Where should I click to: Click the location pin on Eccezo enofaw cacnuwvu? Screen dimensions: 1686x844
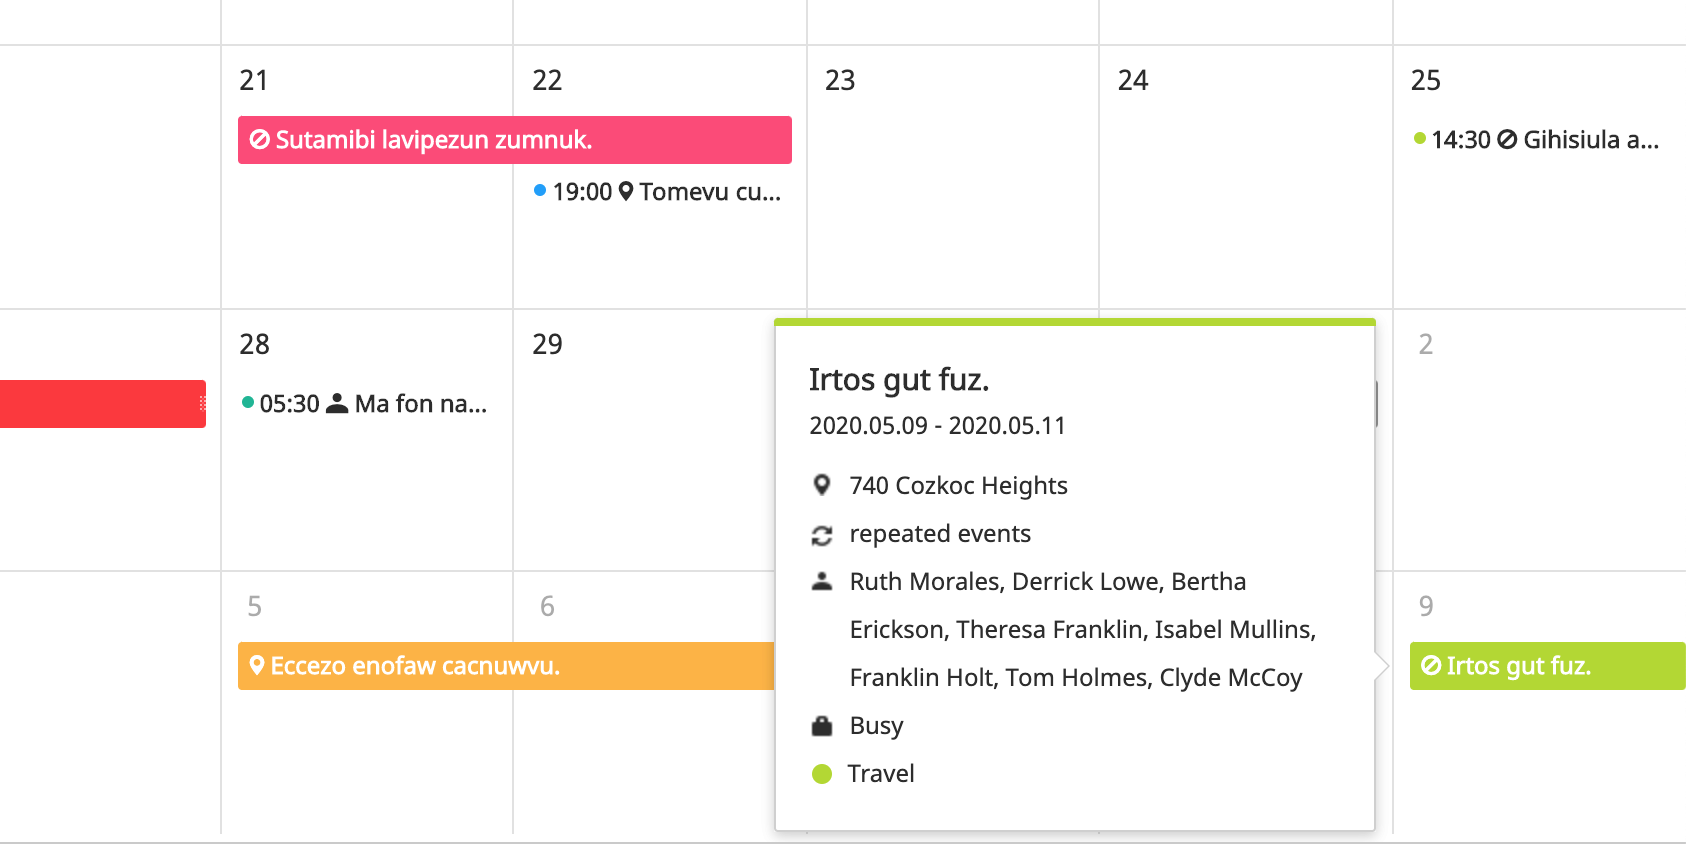(x=257, y=666)
